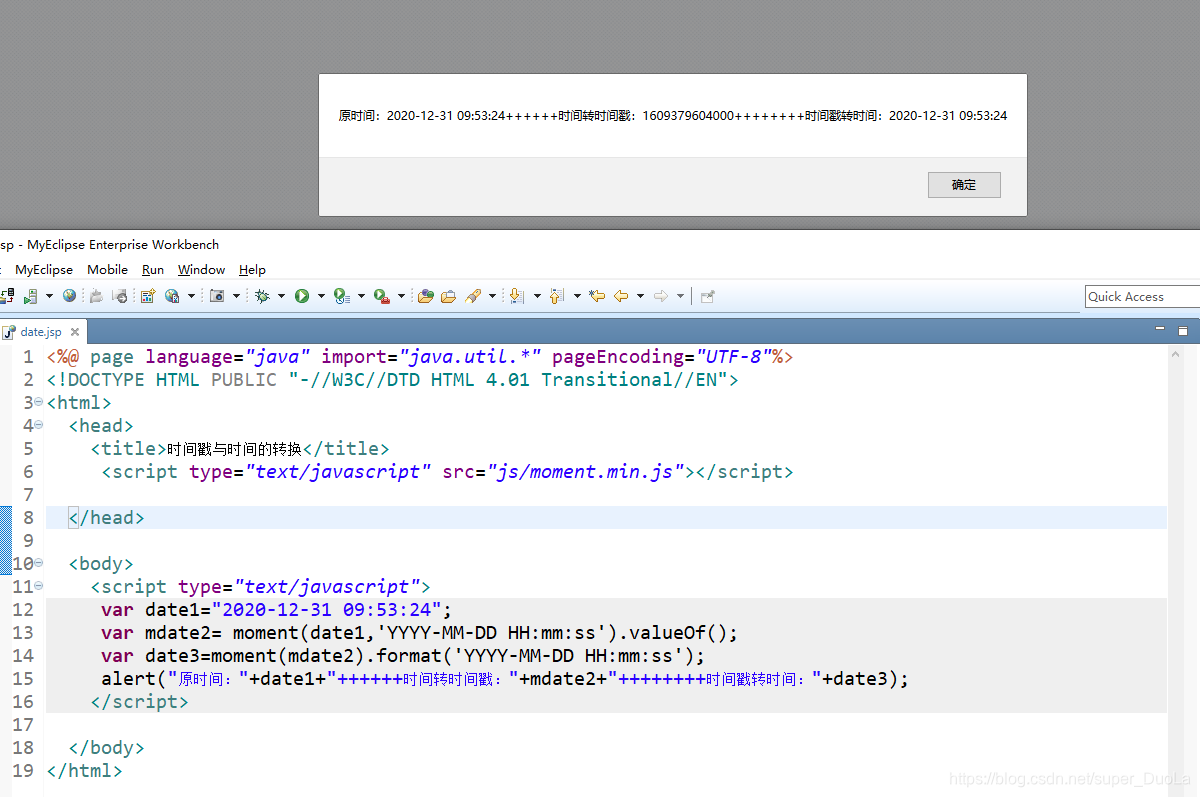Click the Debug bug icon in toolbar

coord(262,296)
